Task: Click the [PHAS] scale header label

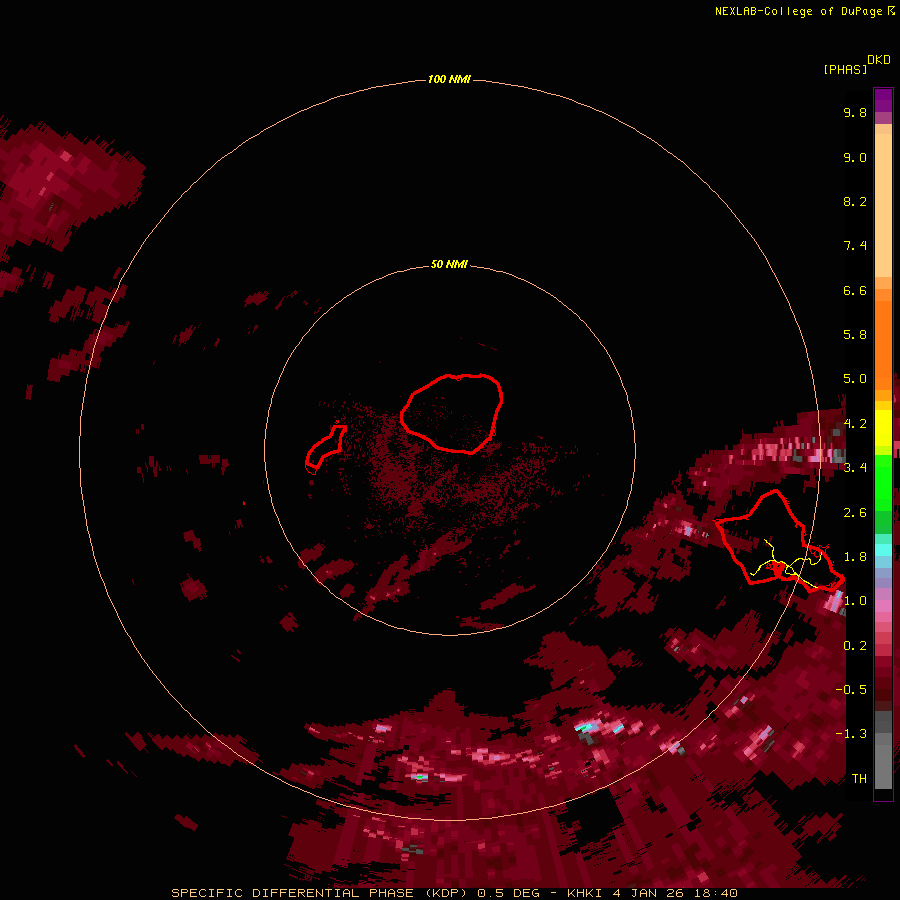Action: click(x=845, y=69)
